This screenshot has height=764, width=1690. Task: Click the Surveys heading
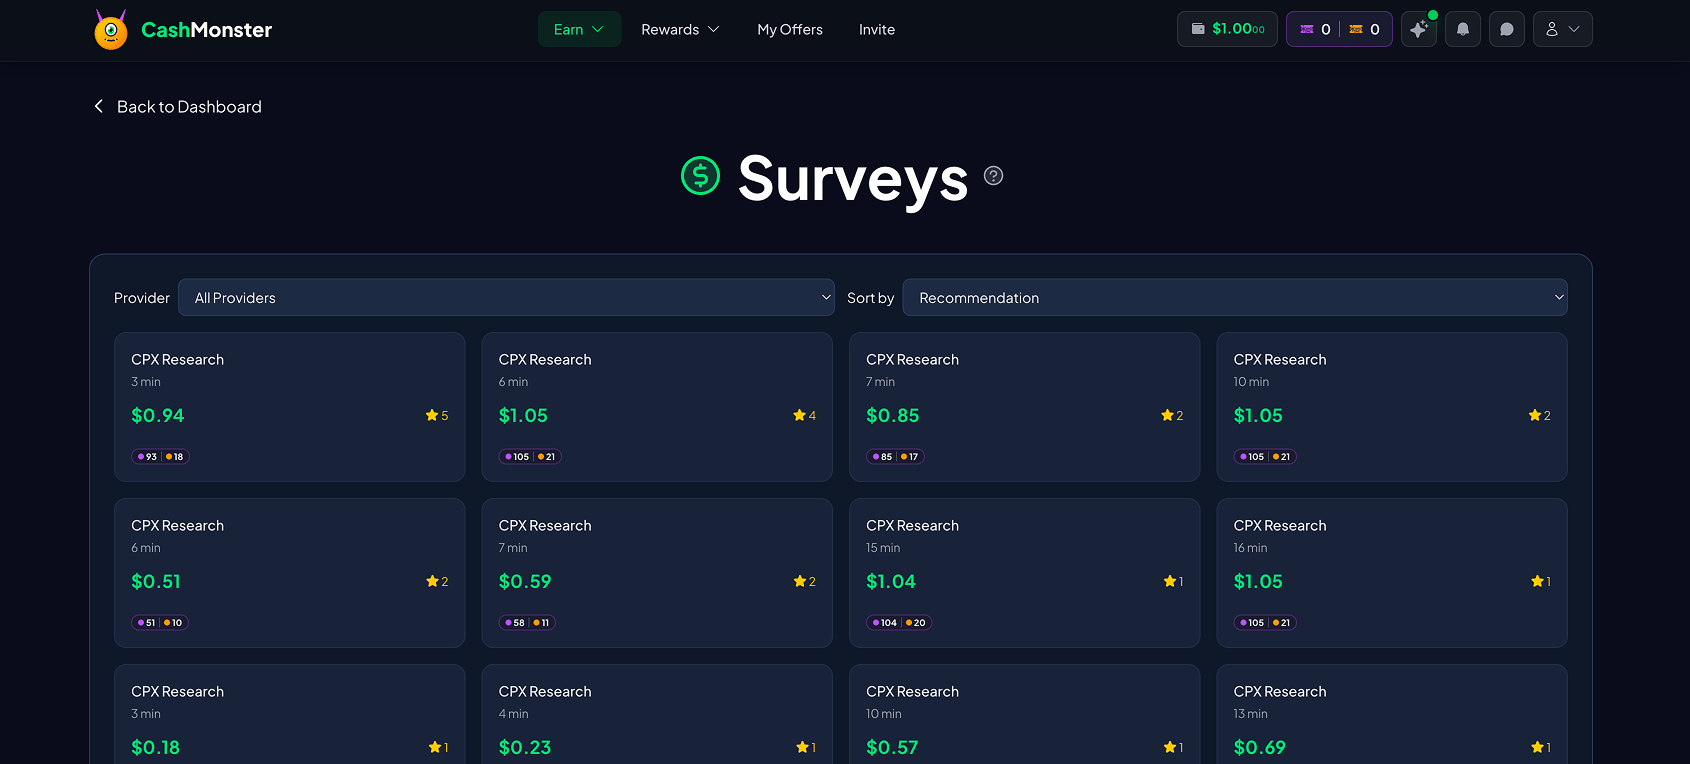(x=853, y=179)
